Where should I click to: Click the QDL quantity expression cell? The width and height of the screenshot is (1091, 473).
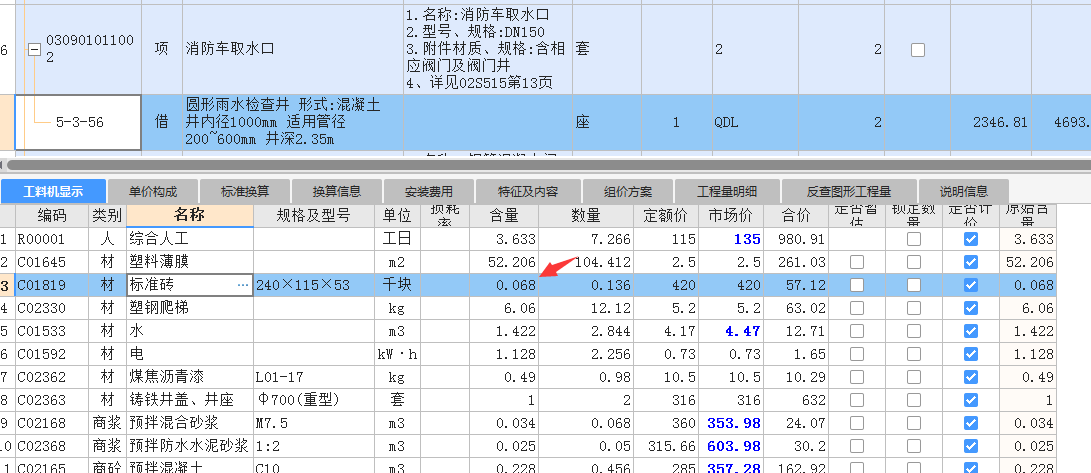[755, 122]
